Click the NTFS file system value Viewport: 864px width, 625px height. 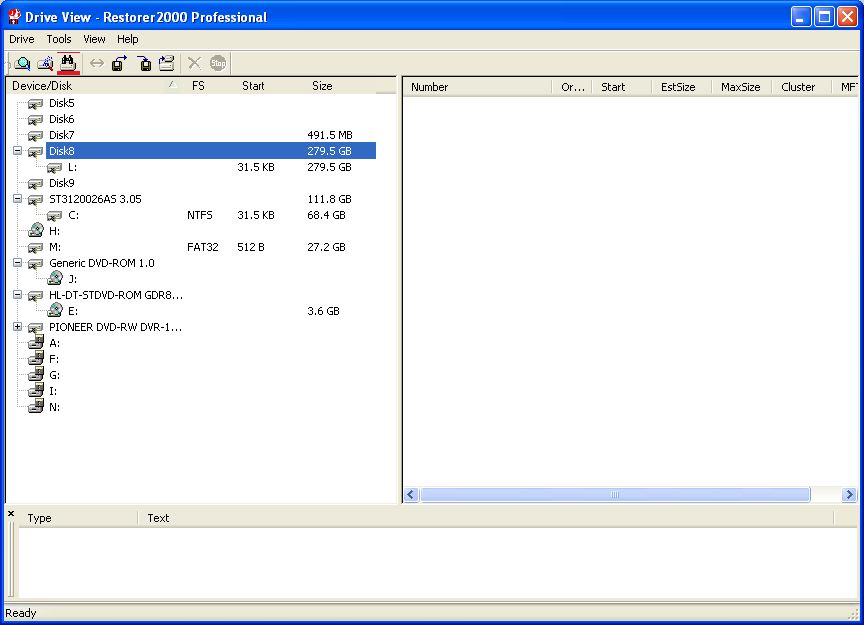(x=199, y=215)
